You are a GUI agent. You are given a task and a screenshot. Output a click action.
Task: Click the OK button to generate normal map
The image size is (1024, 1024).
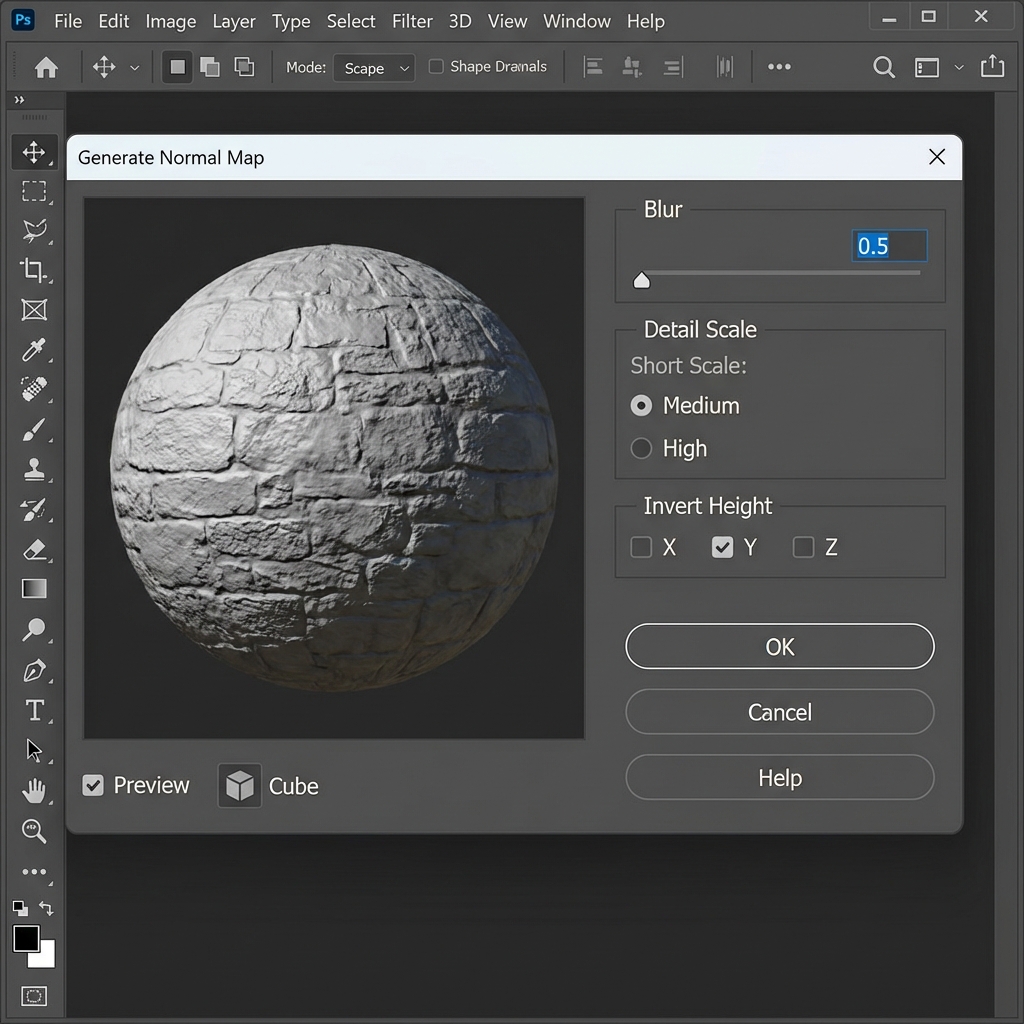pyautogui.click(x=779, y=646)
